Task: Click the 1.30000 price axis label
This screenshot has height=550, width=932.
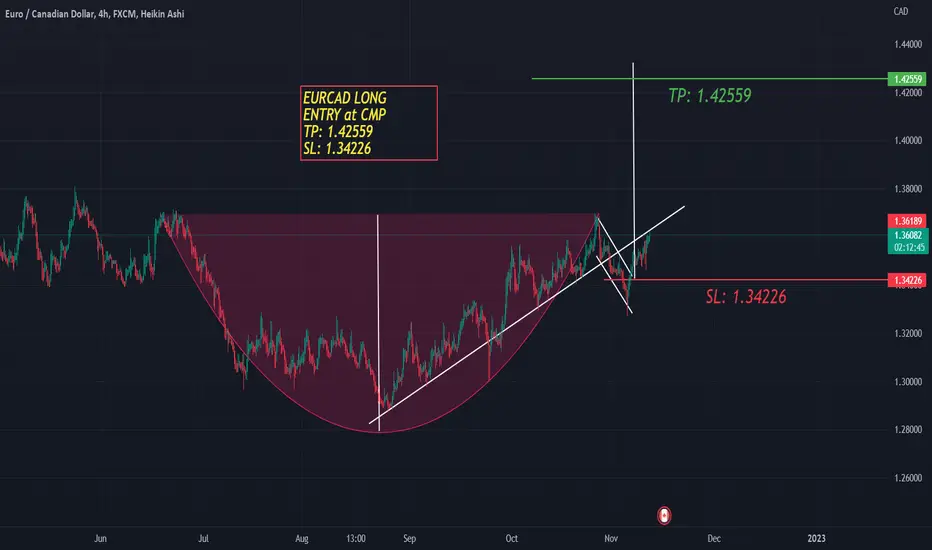Action: click(x=908, y=382)
